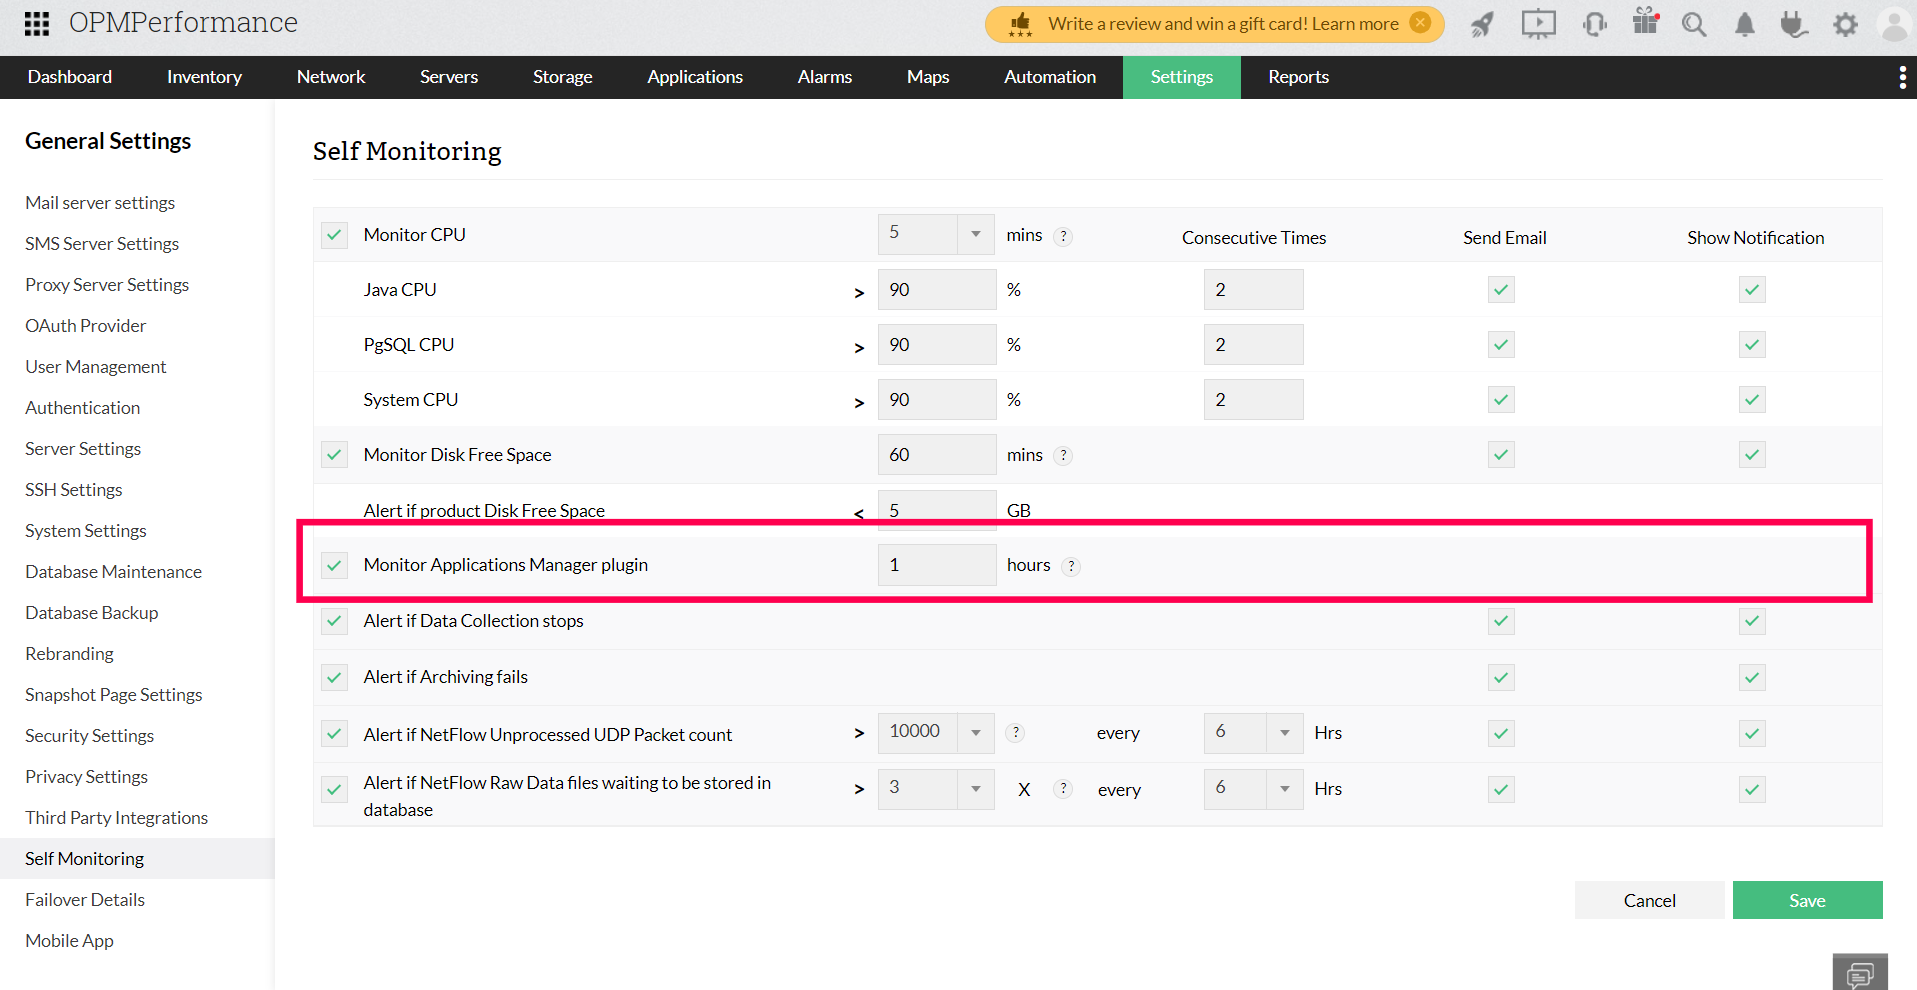Open the demo video presentation icon

click(x=1538, y=23)
